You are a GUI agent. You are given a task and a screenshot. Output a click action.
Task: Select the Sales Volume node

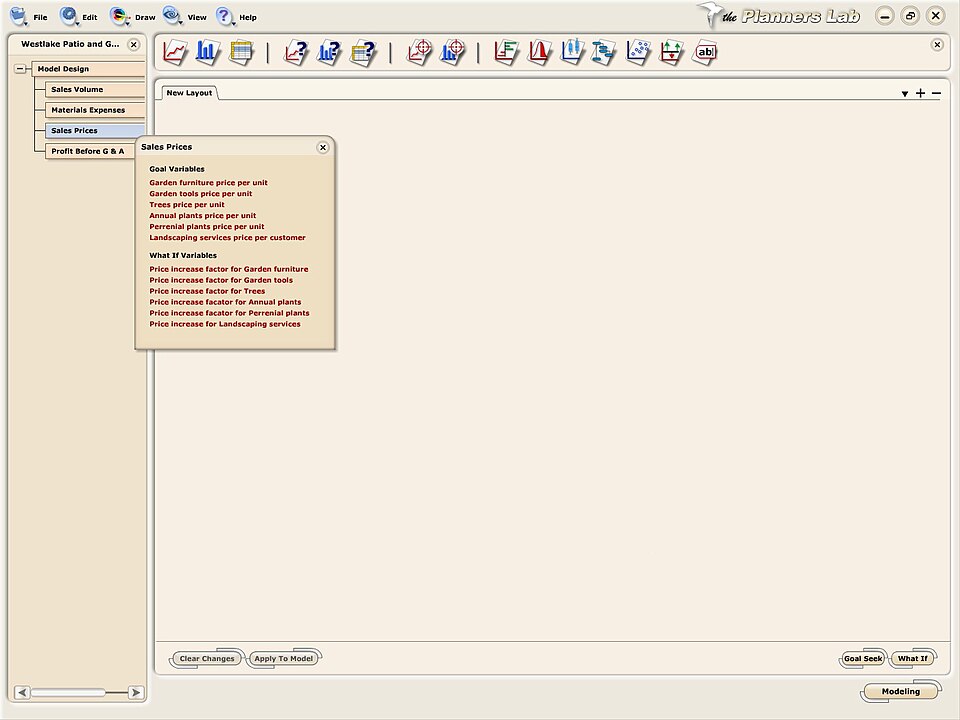[95, 89]
